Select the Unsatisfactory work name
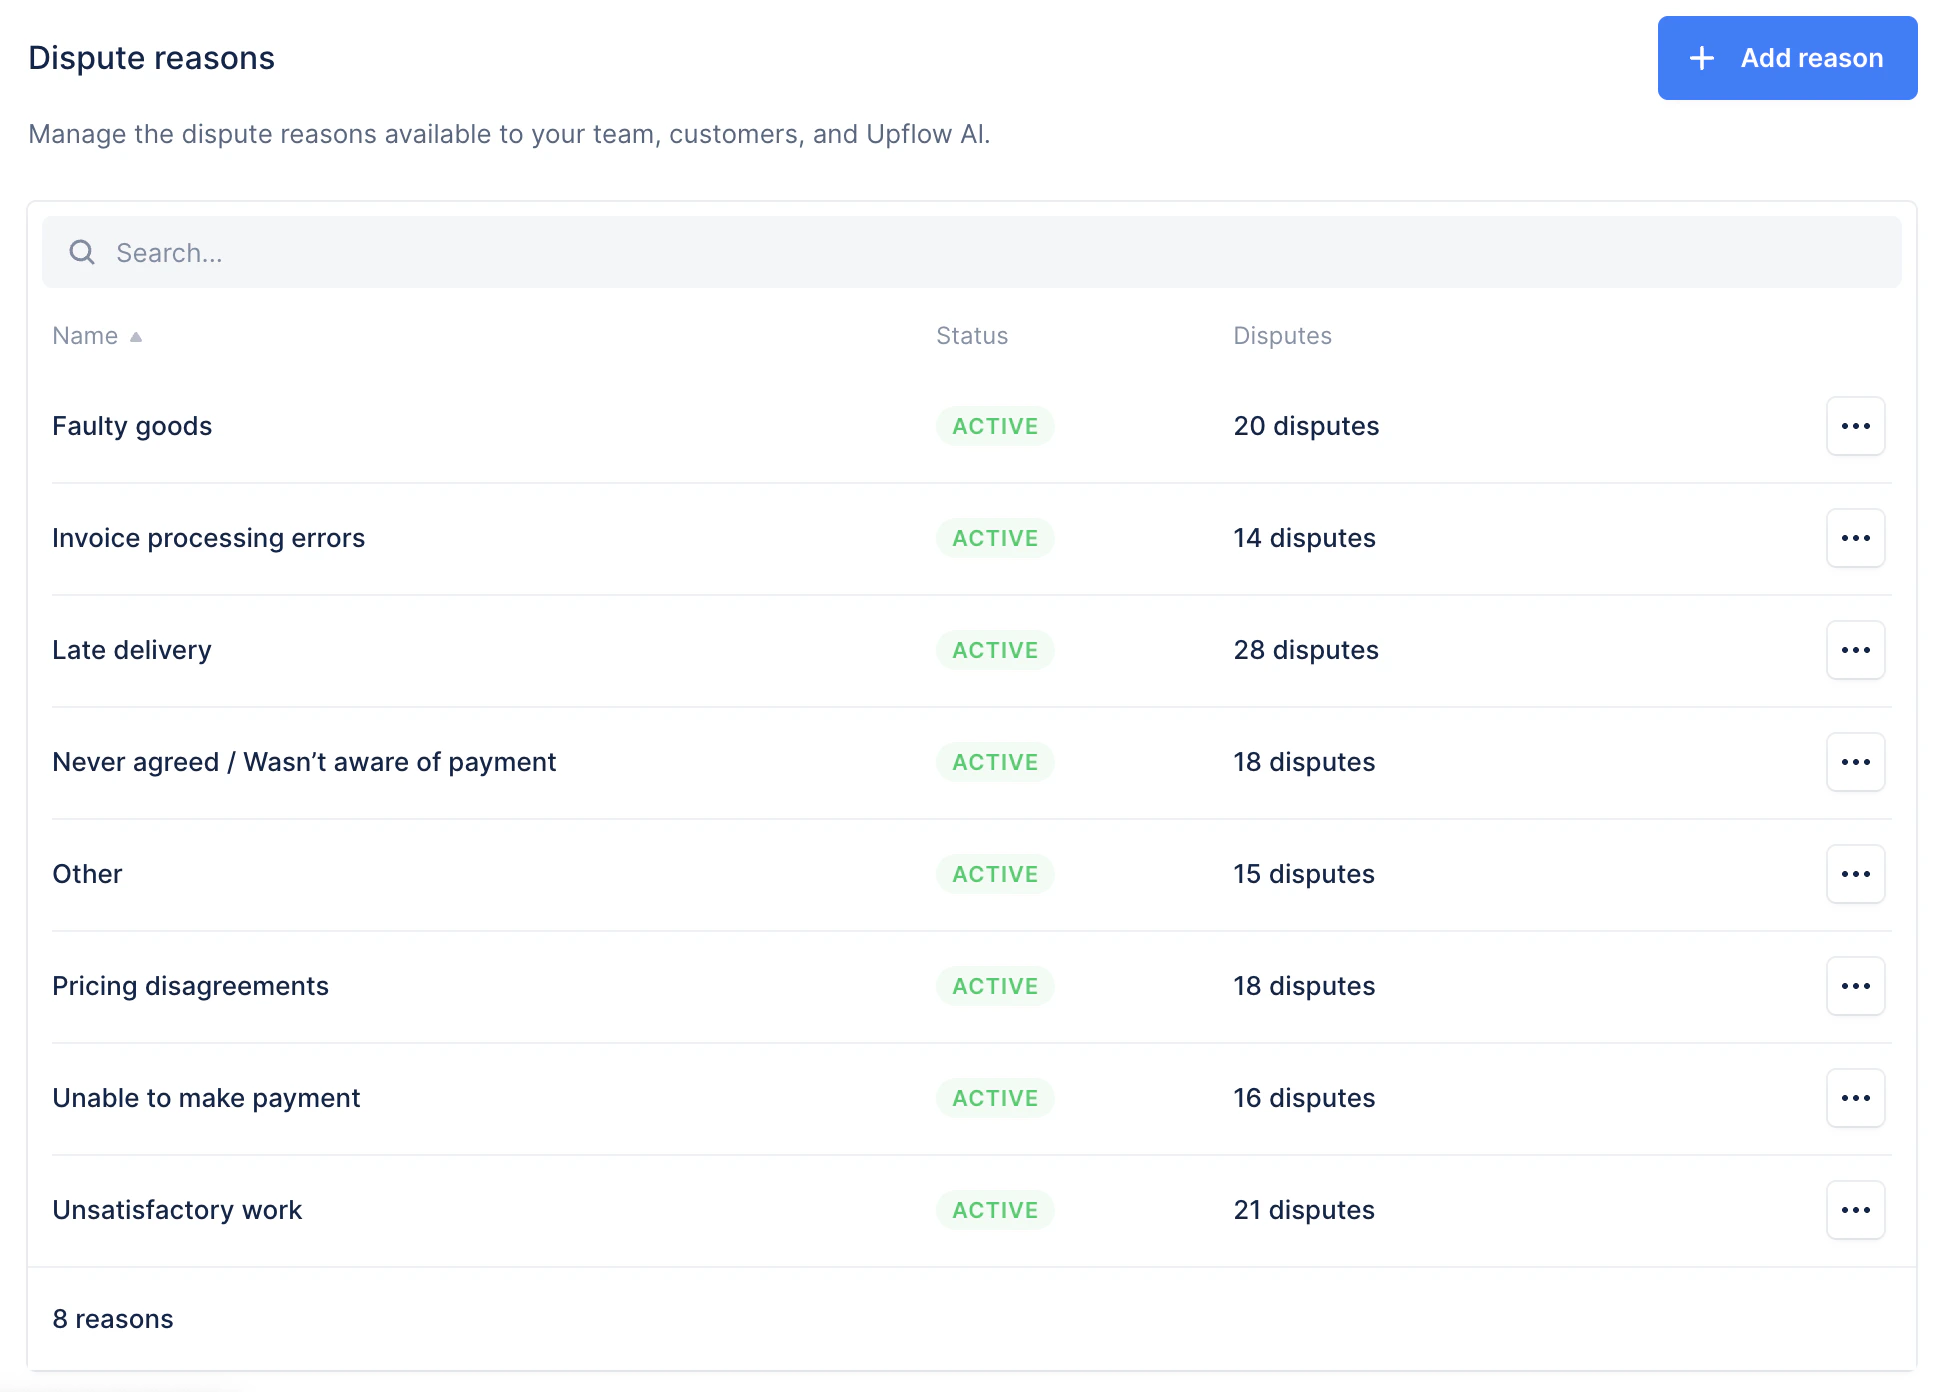The image size is (1946, 1392). click(177, 1210)
